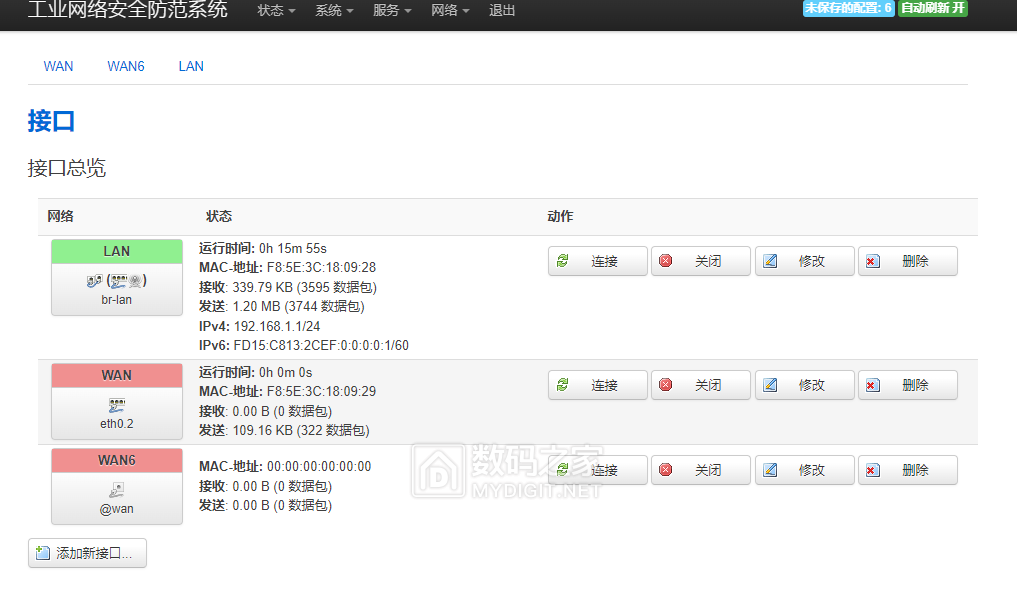Reconnect the LAN interface

point(597,261)
